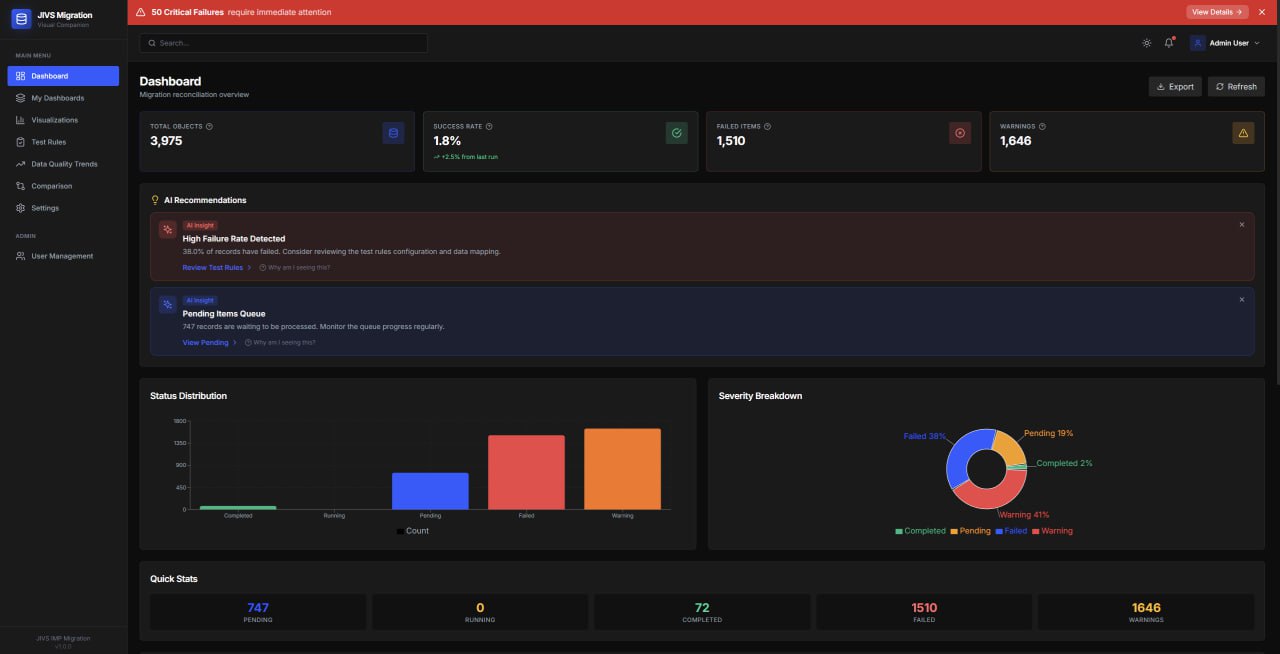Click the Failed Items error icon
The image size is (1280, 654).
(x=960, y=132)
